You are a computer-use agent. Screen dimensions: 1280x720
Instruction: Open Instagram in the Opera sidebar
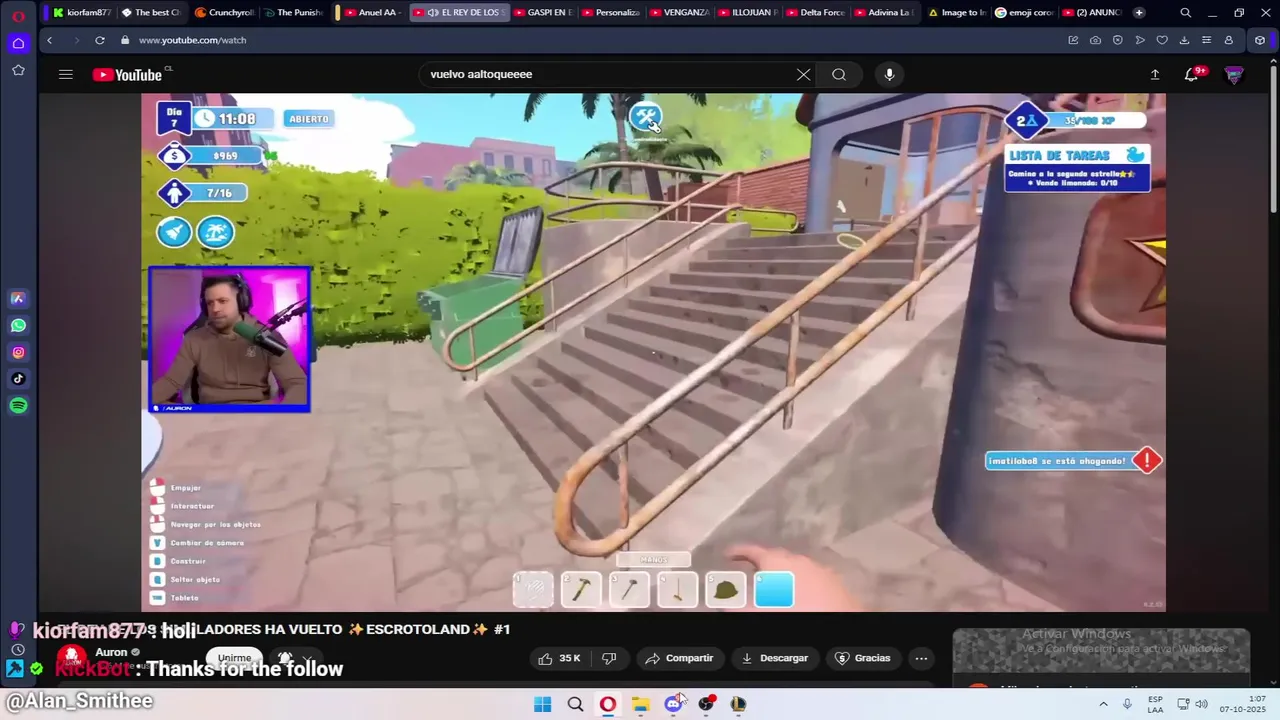pyautogui.click(x=18, y=352)
